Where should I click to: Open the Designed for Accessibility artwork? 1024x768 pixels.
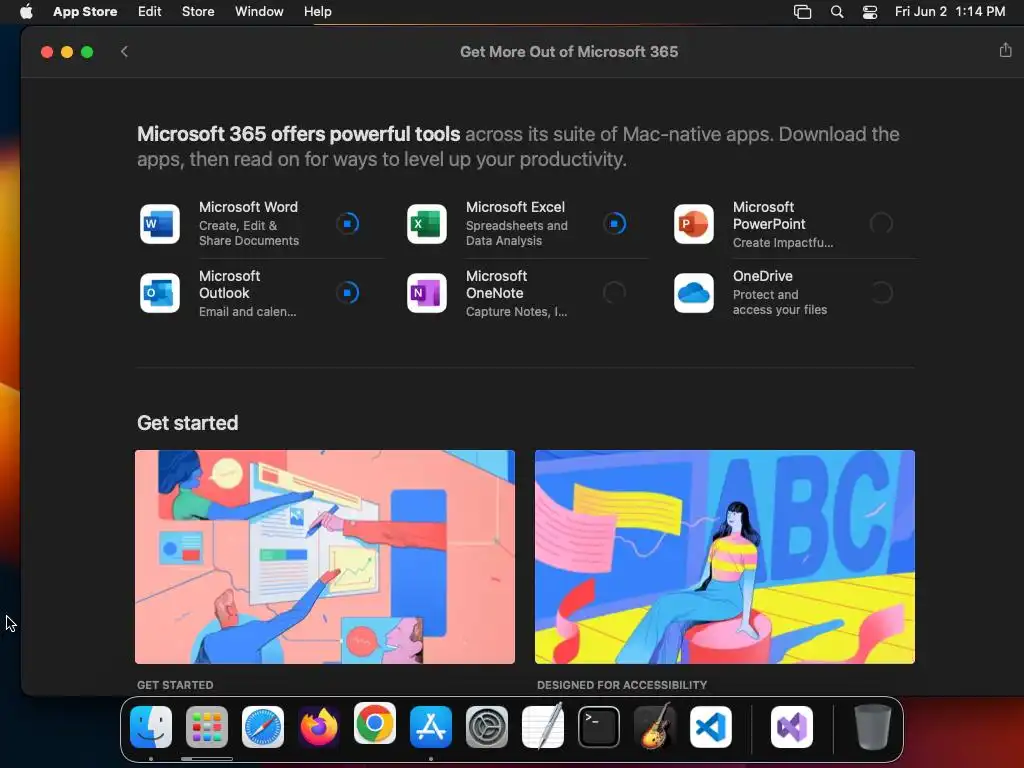724,556
